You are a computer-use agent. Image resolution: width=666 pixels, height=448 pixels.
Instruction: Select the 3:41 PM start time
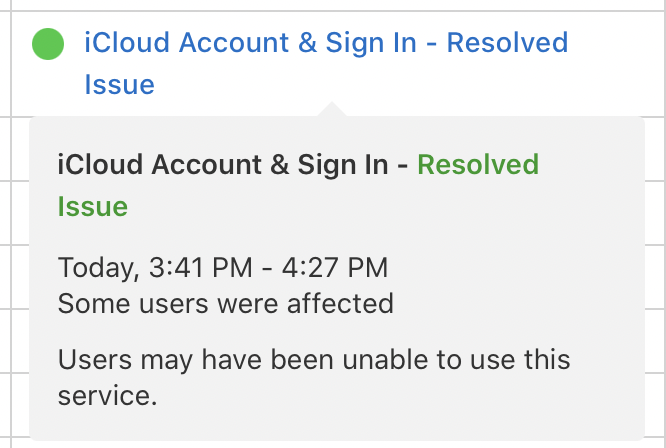tap(201, 268)
